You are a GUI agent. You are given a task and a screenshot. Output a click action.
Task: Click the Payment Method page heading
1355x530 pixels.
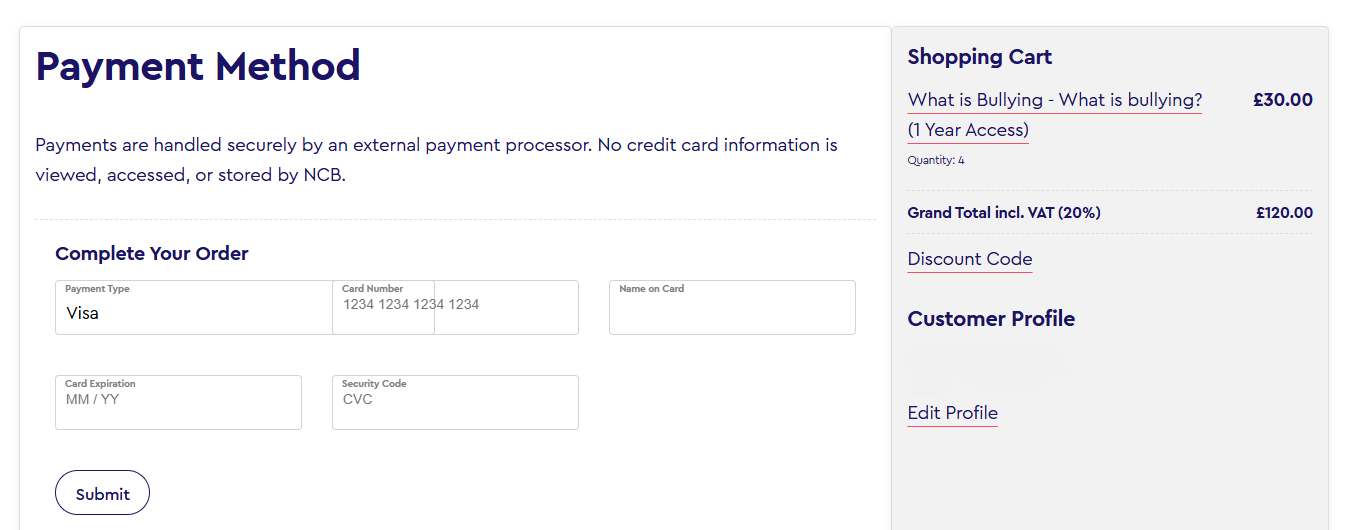(x=198, y=66)
